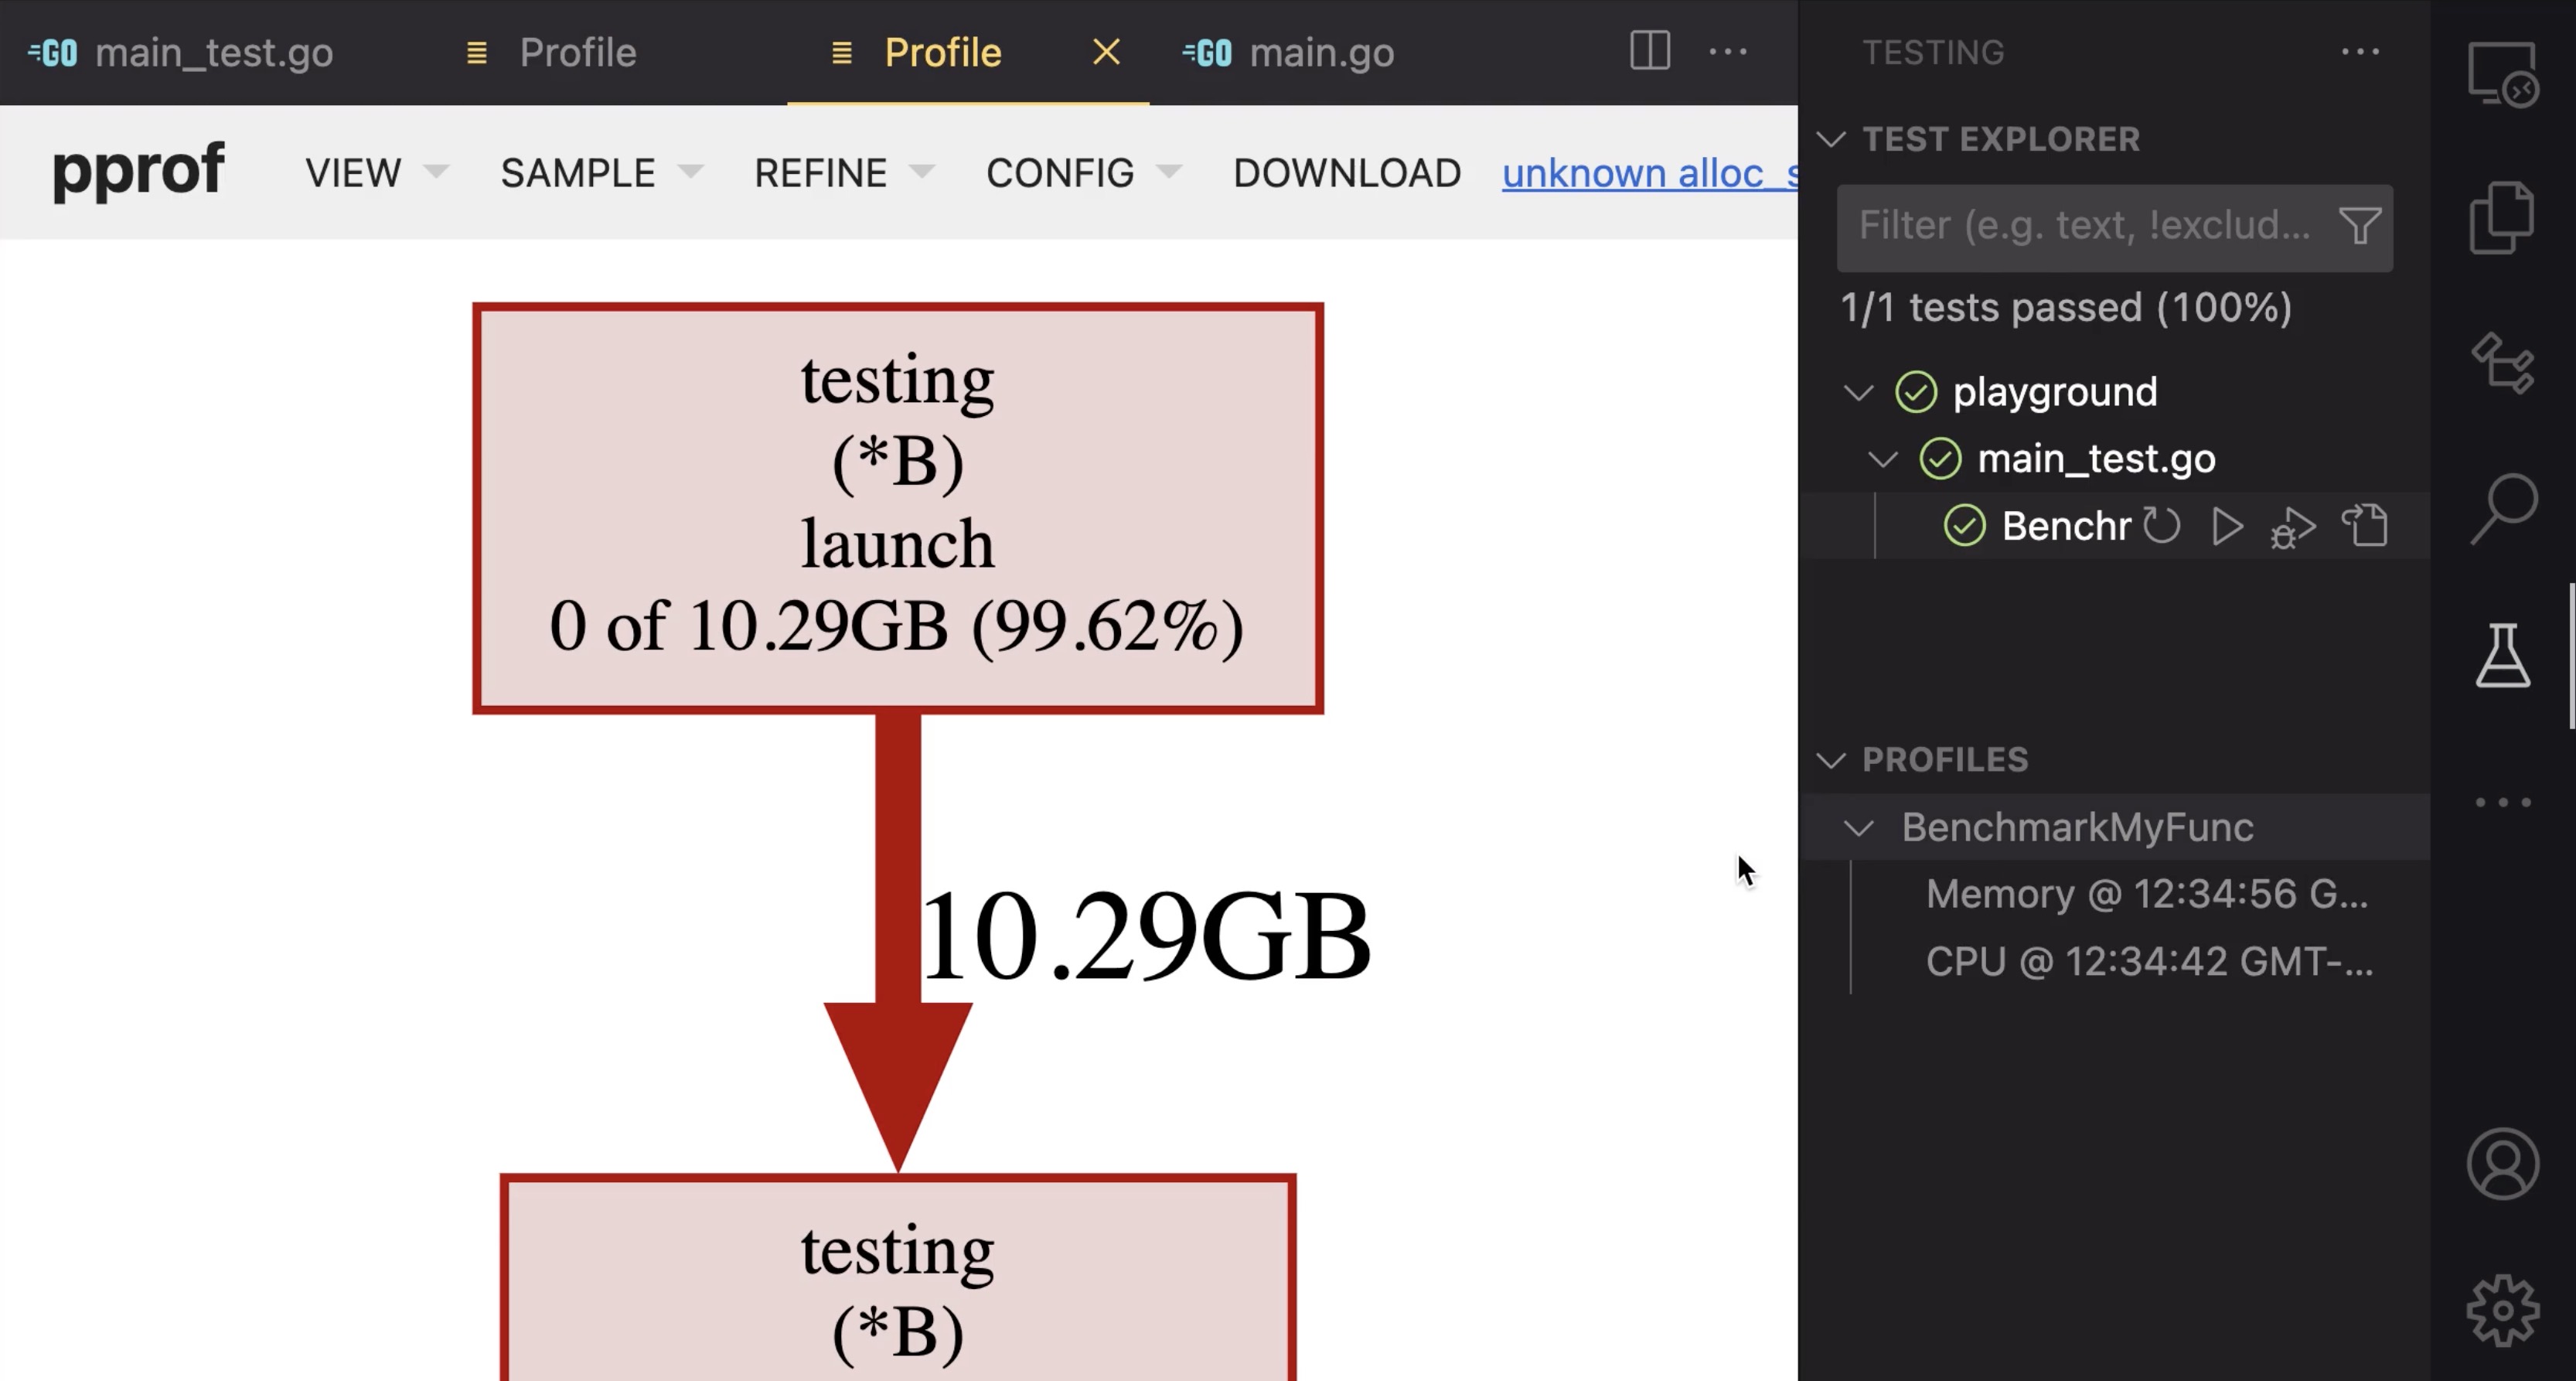Rerun the Benchmark test refresh icon
Image resolution: width=2576 pixels, height=1381 pixels.
2161,526
